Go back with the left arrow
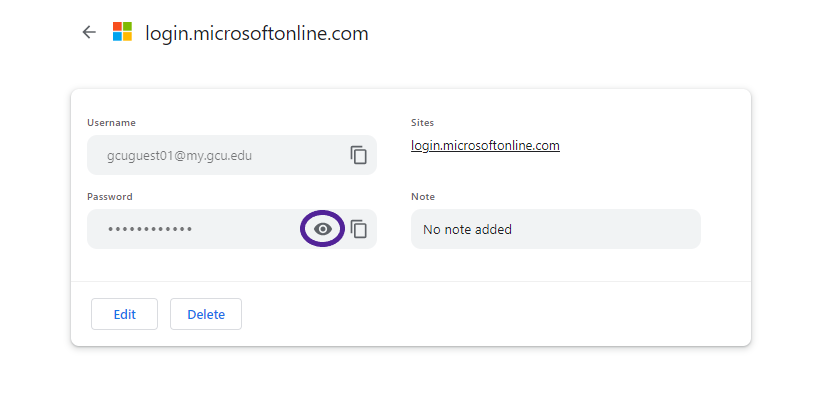This screenshot has width=828, height=395. pos(89,33)
